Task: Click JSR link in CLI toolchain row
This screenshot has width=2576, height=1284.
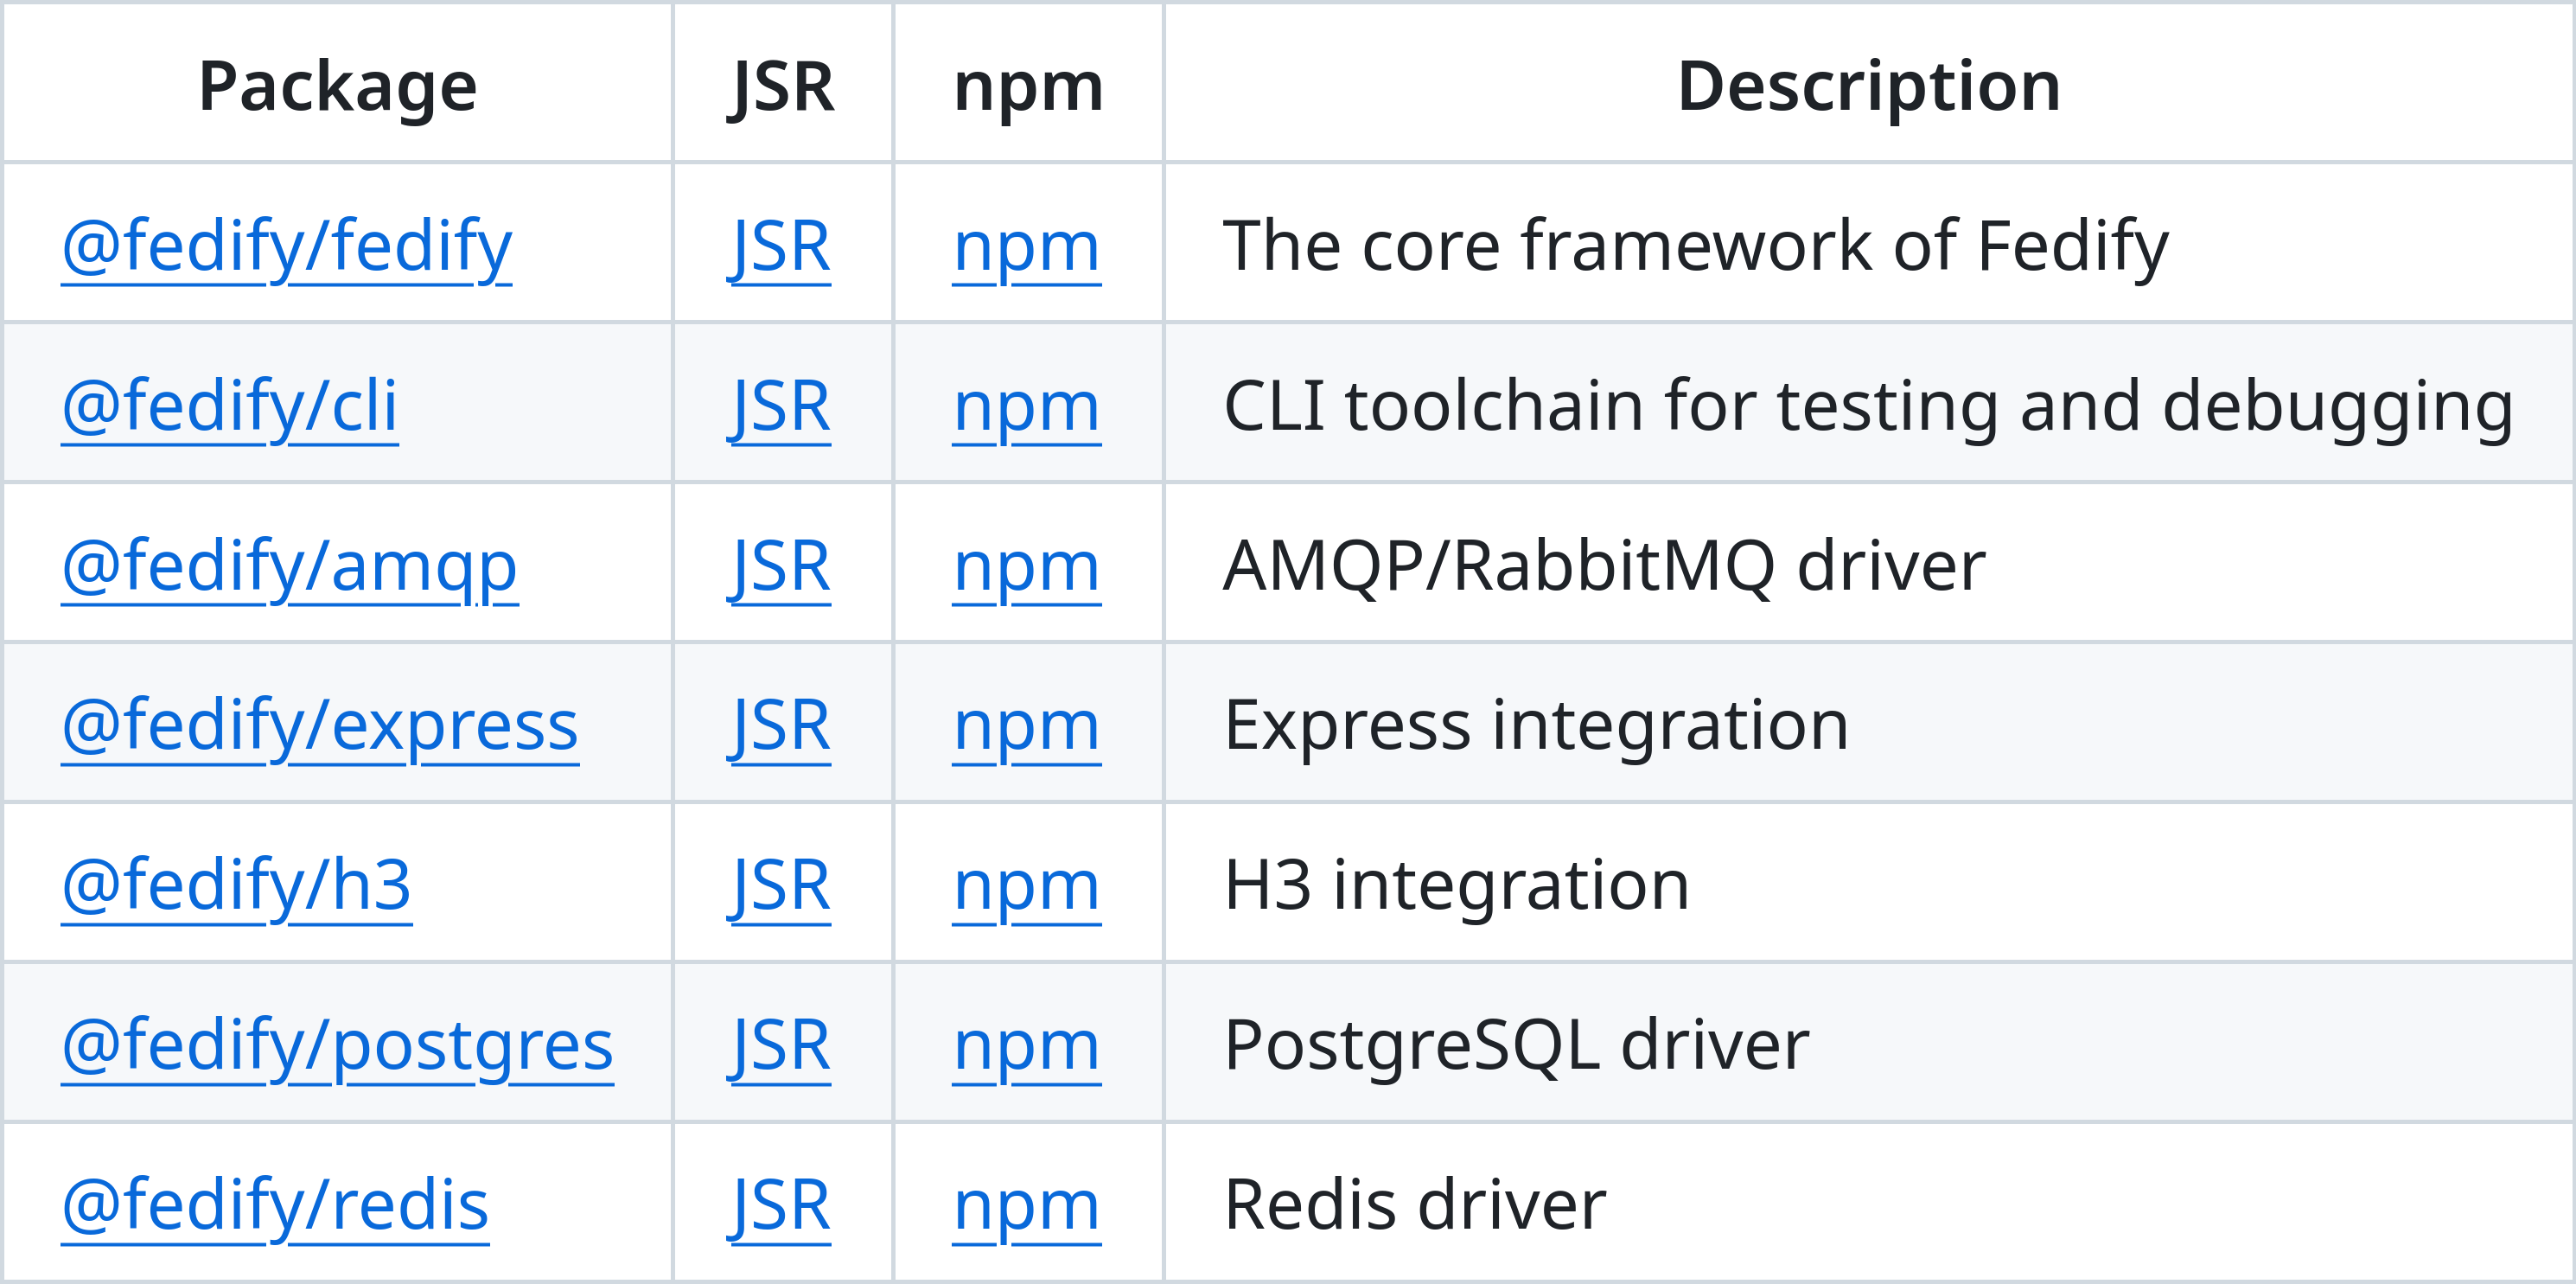Action: [780, 406]
